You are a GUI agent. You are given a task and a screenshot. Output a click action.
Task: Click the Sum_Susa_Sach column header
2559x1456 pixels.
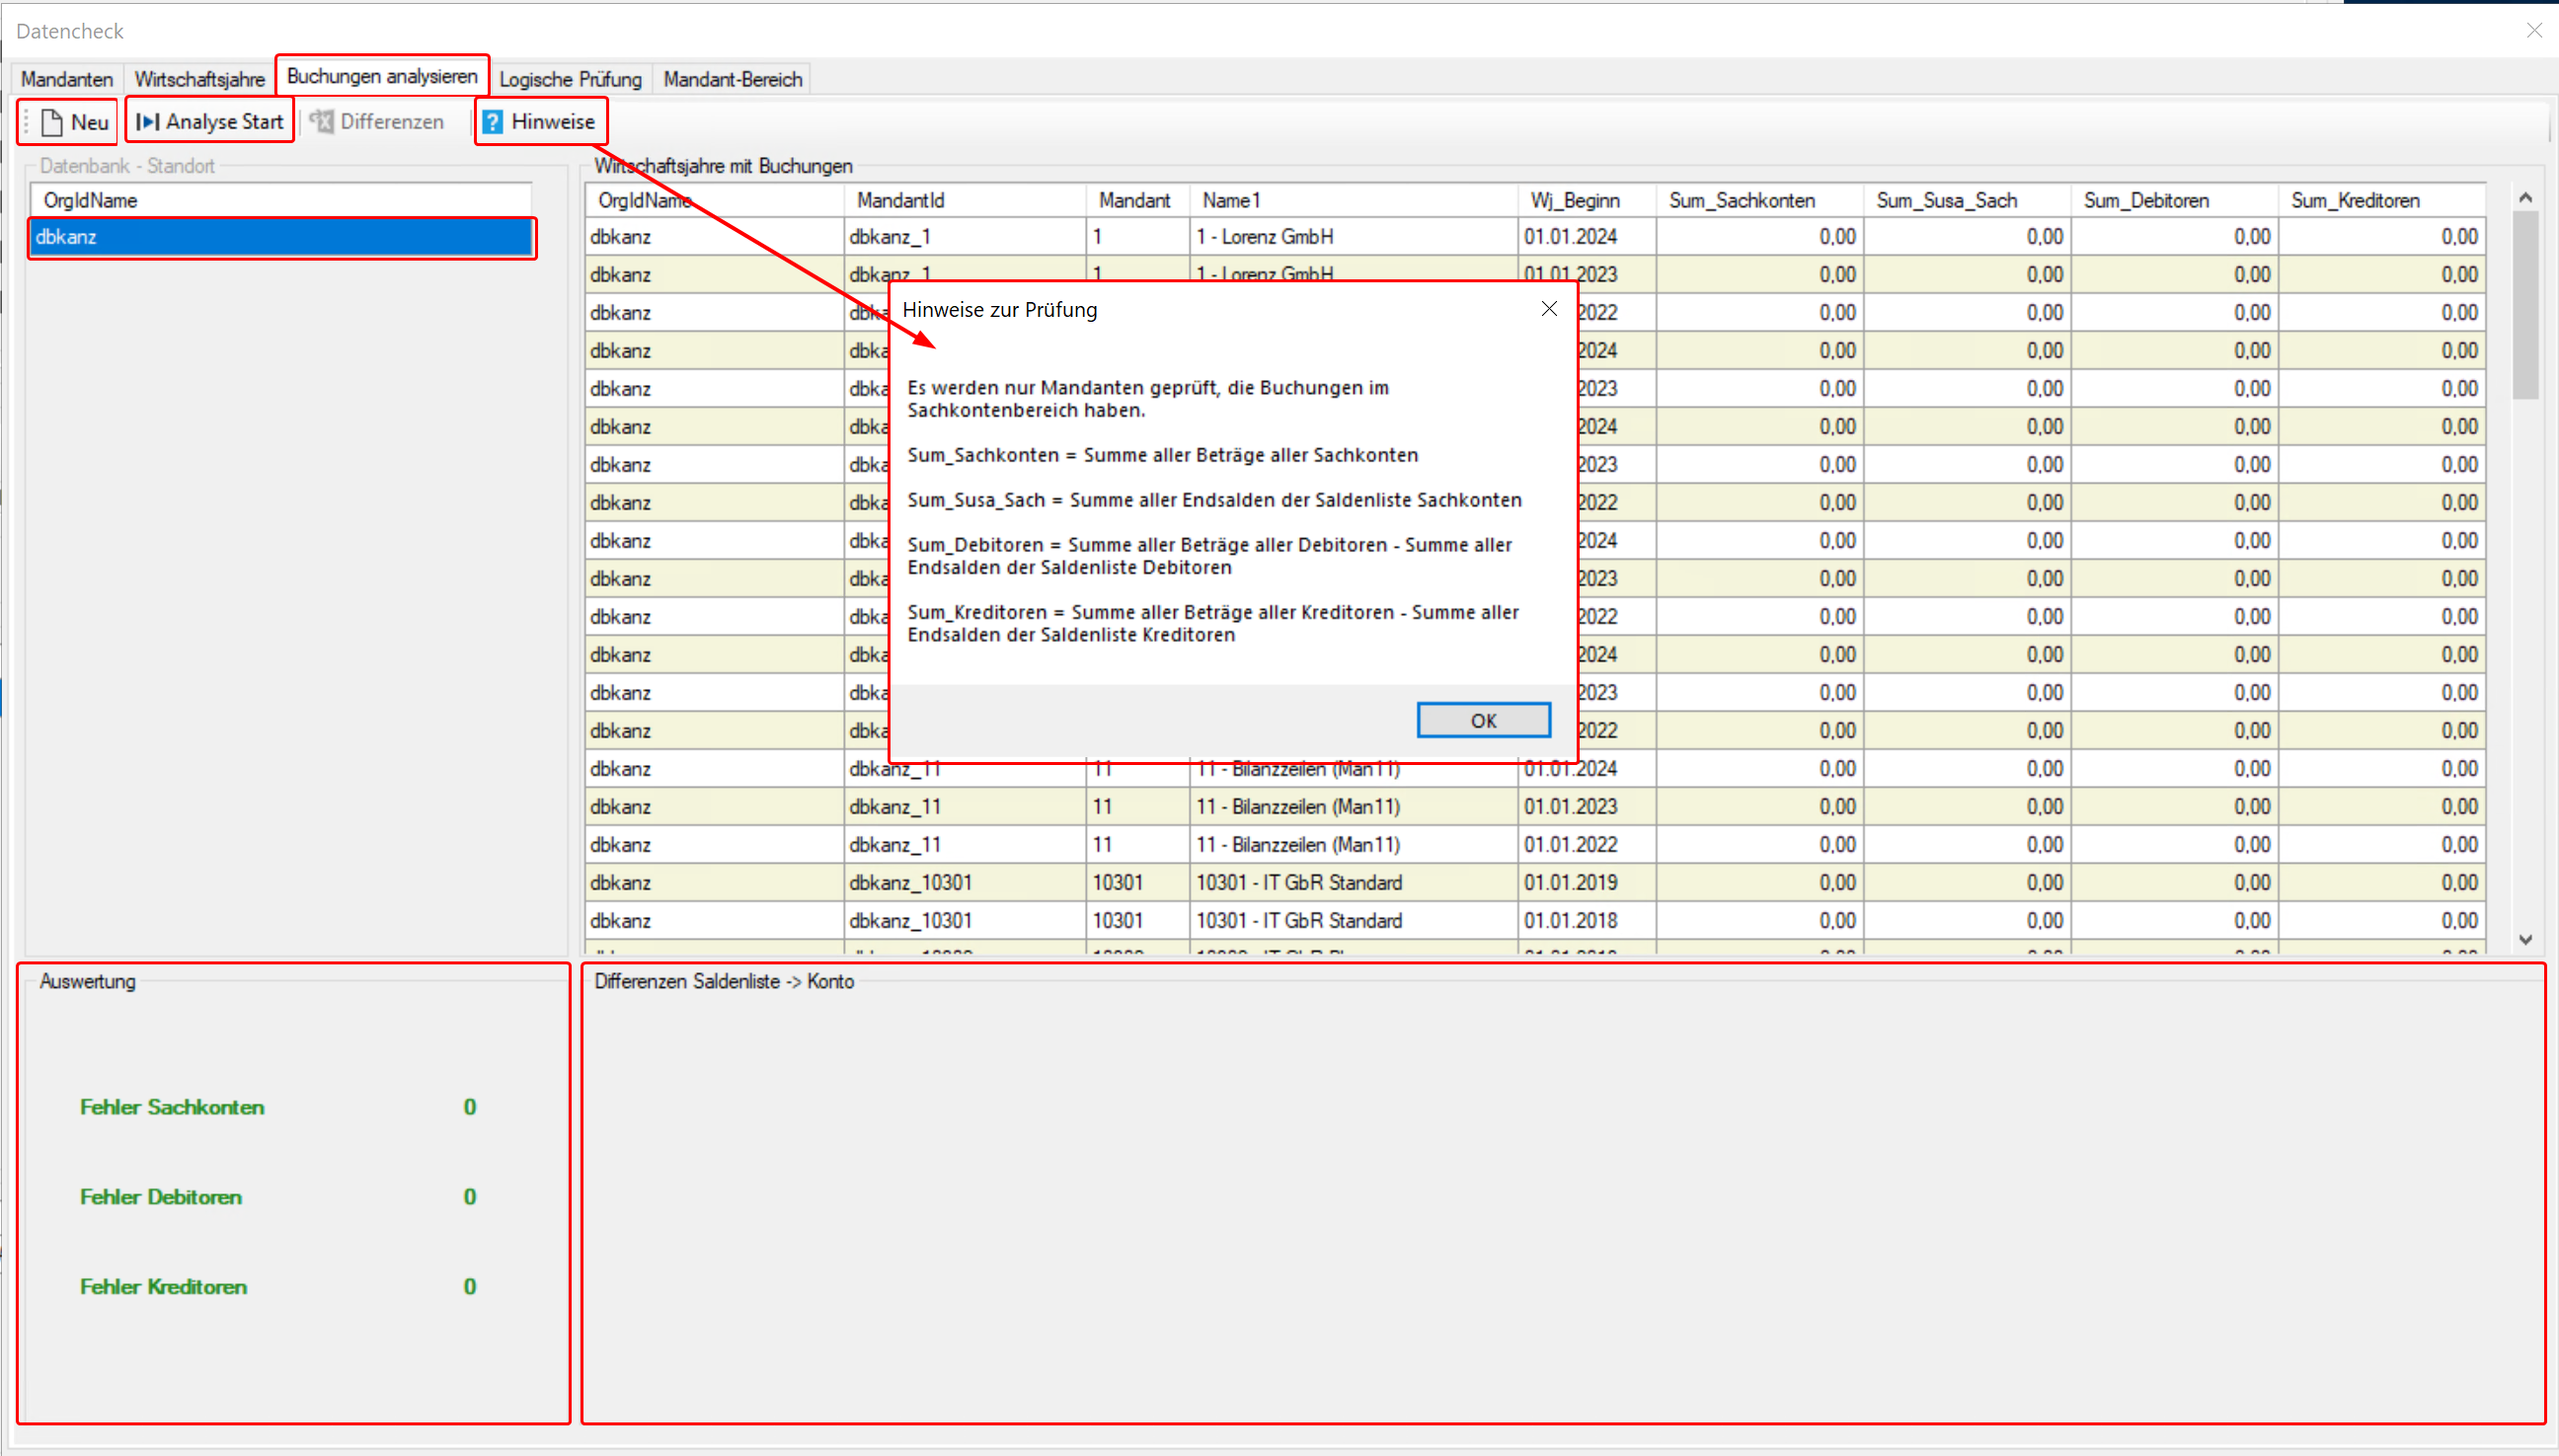(x=1967, y=200)
